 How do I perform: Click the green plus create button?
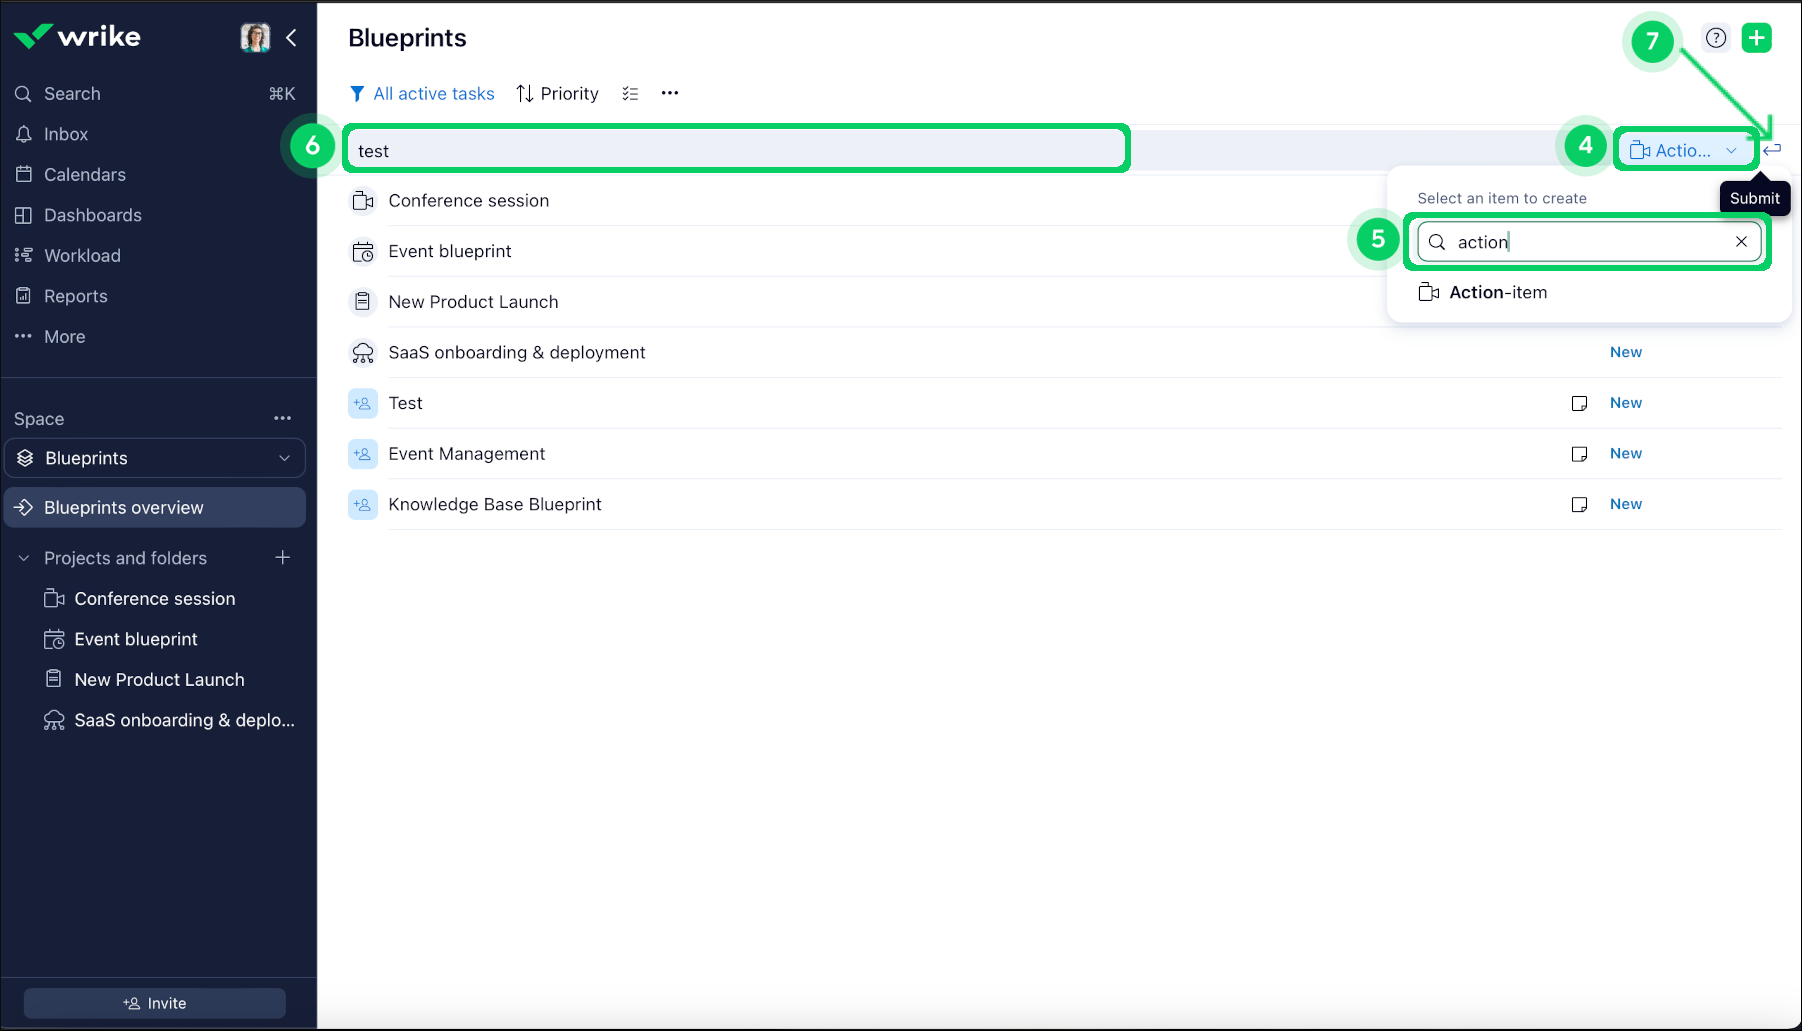pos(1757,38)
